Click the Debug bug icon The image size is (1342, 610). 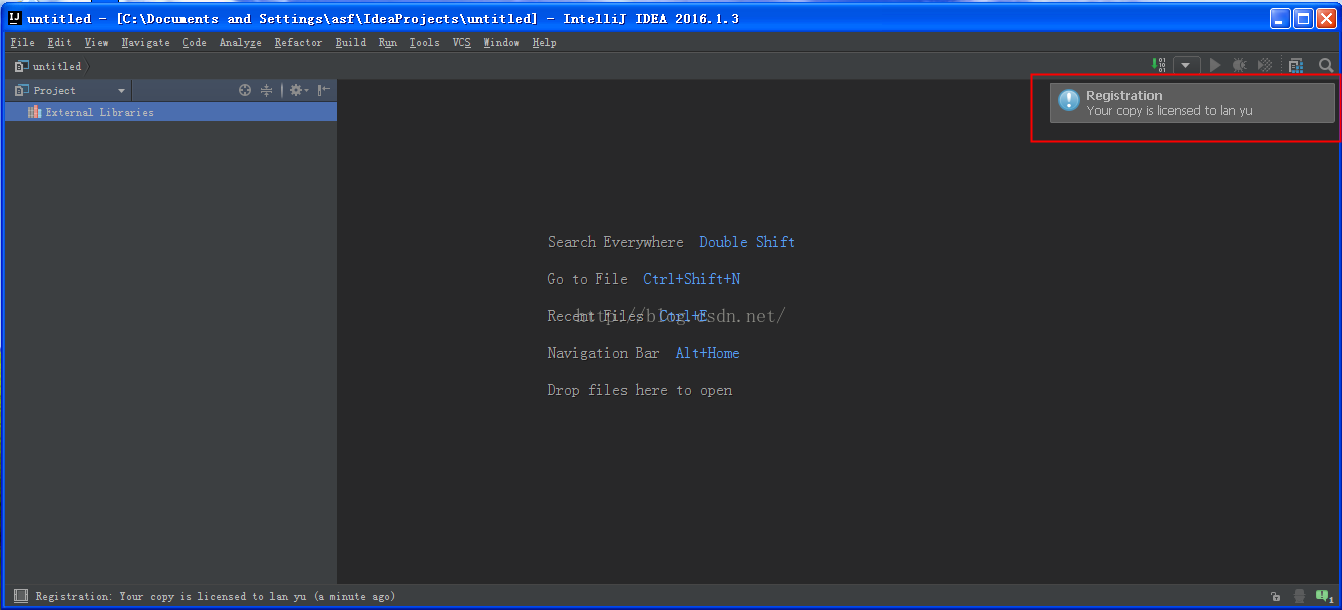click(1240, 65)
